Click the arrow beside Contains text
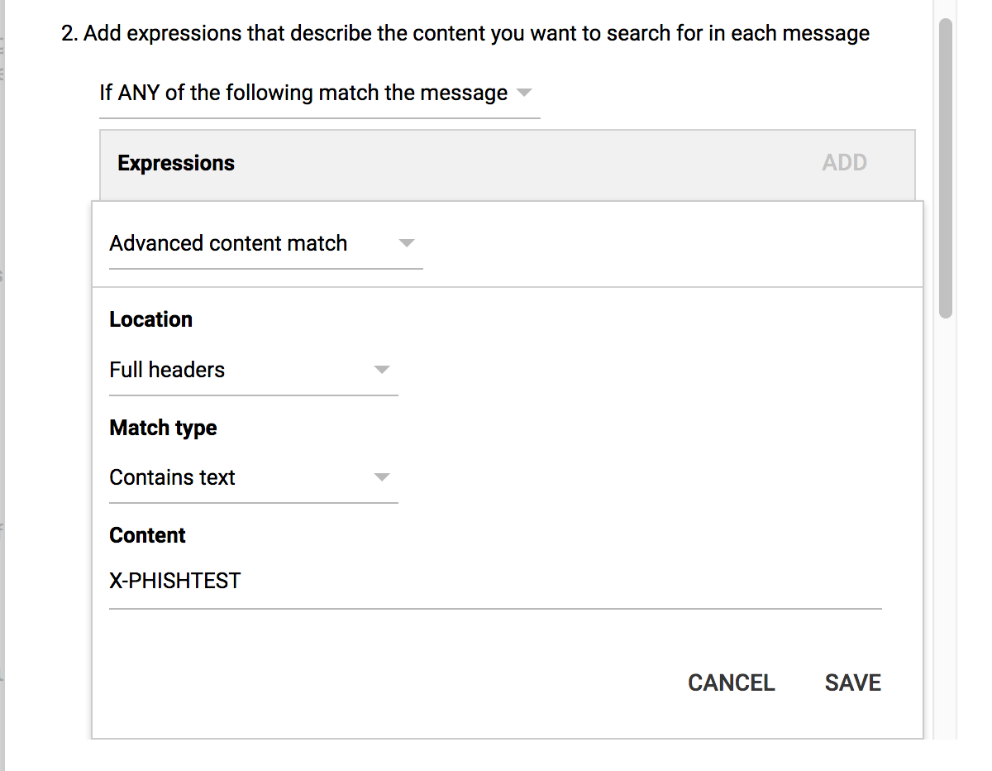Image resolution: width=992 pixels, height=771 pixels. coord(381,478)
